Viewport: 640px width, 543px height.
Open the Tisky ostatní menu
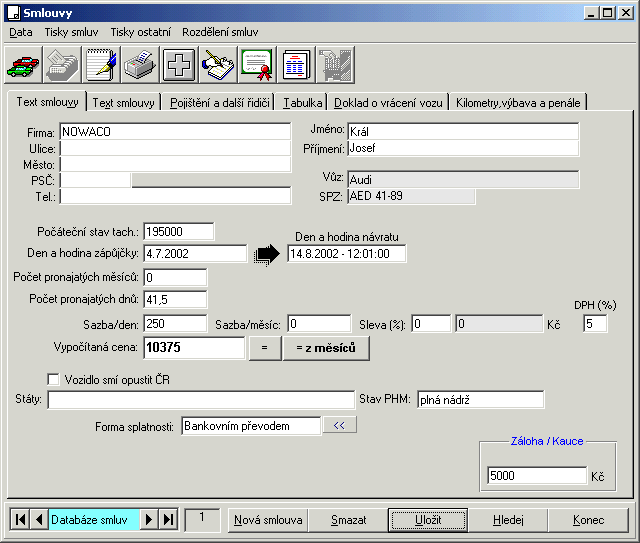coord(140,32)
